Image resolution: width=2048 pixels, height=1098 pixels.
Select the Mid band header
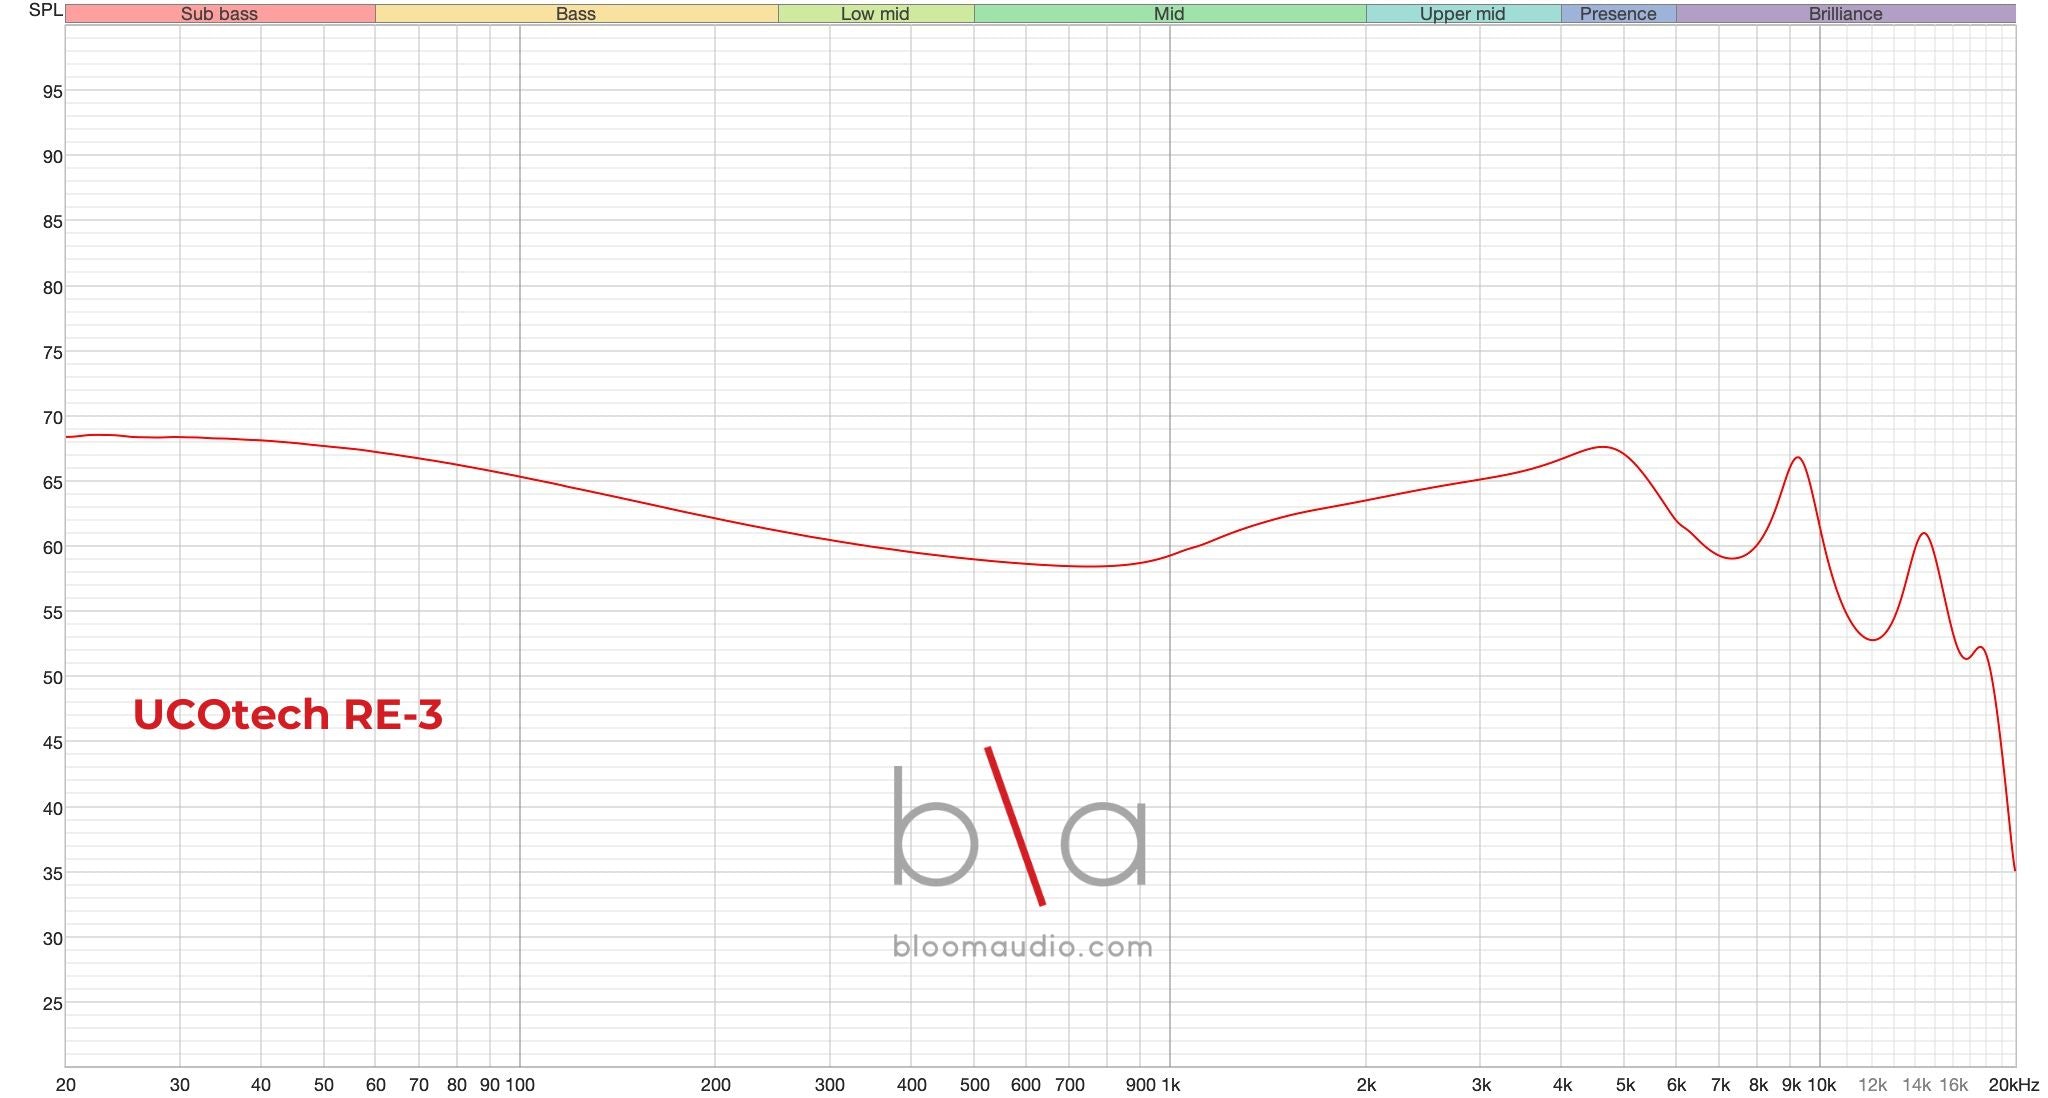(1169, 14)
